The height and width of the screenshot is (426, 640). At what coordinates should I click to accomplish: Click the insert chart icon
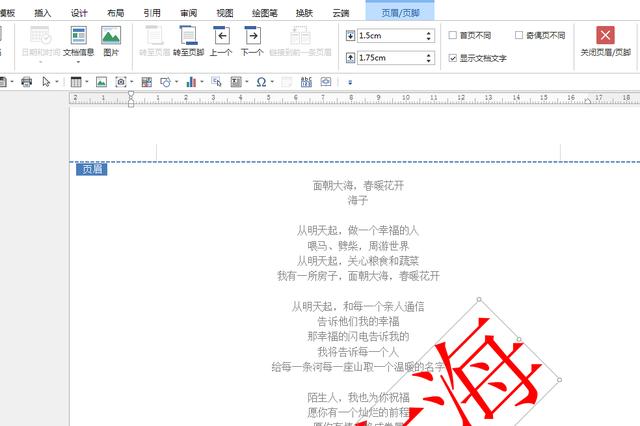[191, 82]
